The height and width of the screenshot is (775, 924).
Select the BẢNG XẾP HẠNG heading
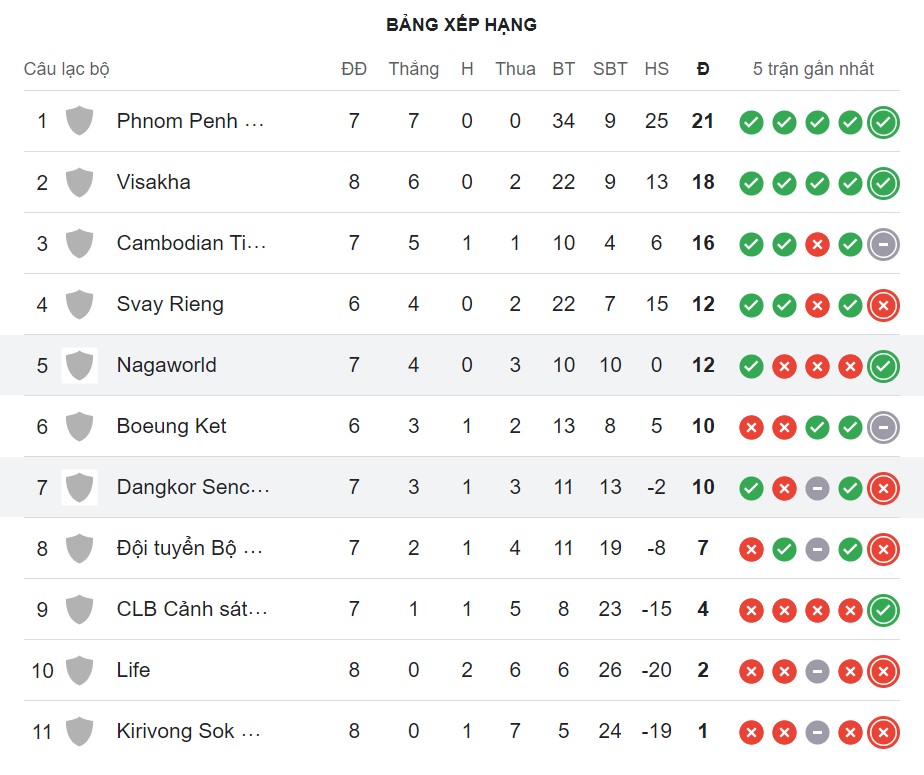(462, 23)
